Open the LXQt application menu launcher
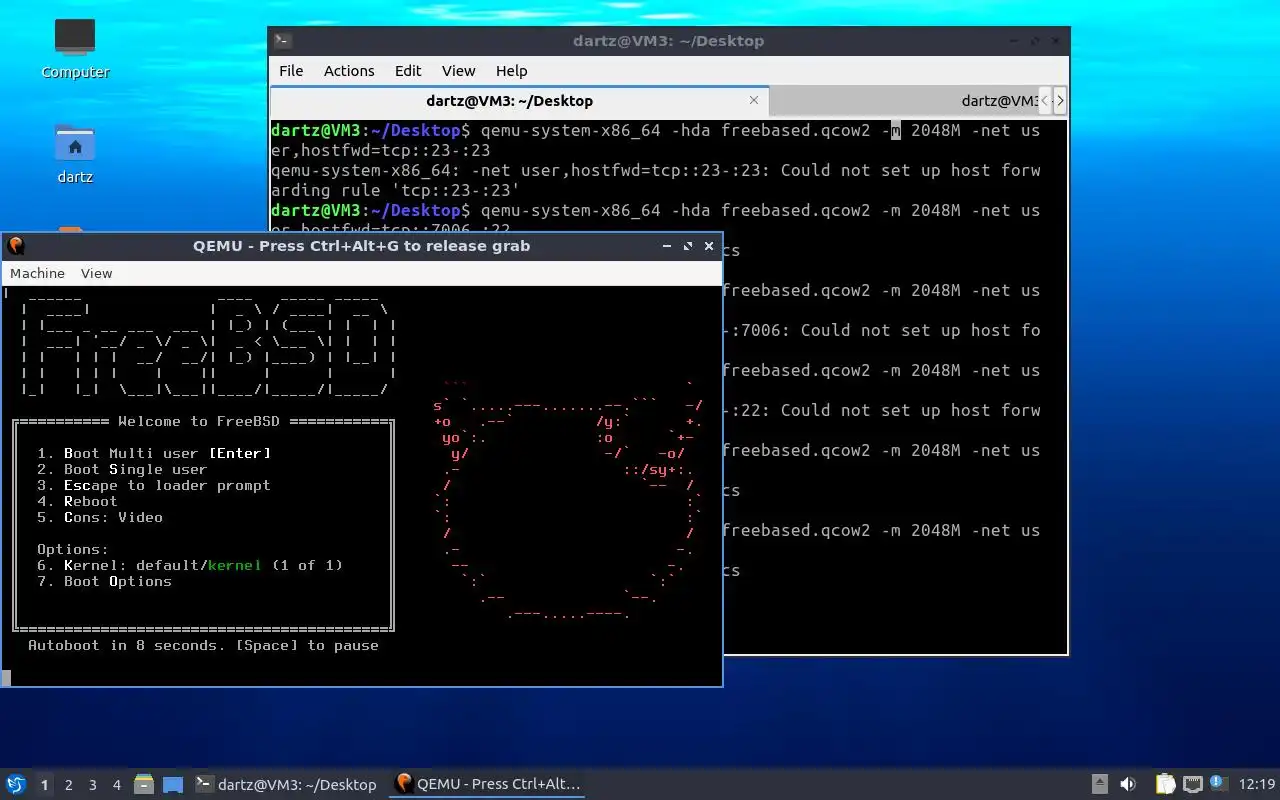This screenshot has width=1280, height=800. 16,784
